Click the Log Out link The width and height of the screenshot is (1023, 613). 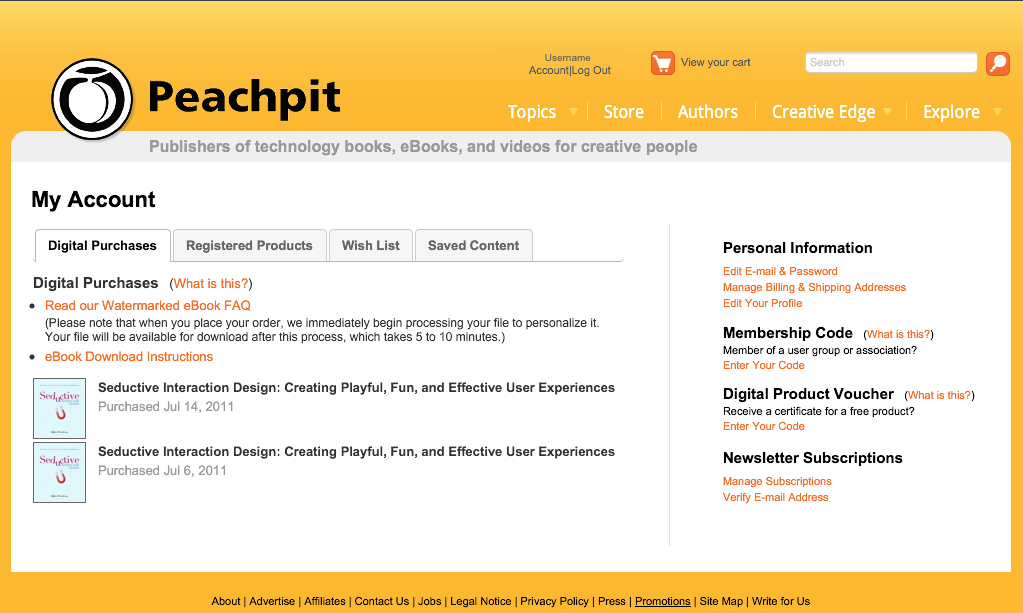pyautogui.click(x=592, y=70)
